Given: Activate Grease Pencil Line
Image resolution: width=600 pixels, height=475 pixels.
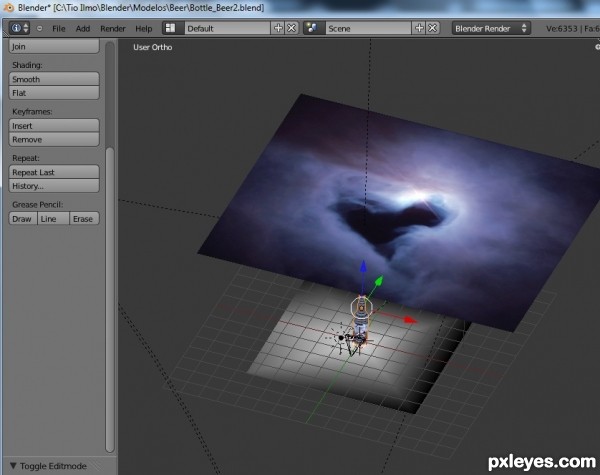Looking at the screenshot, I should [54, 219].
